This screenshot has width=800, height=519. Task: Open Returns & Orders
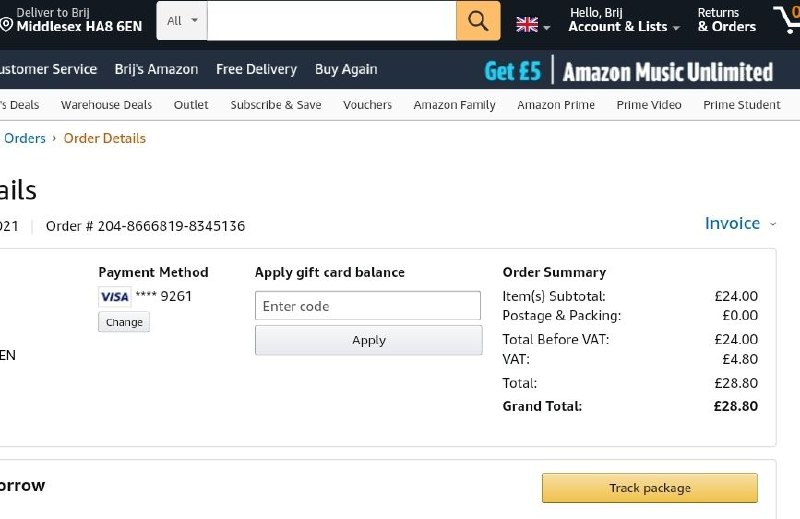726,20
